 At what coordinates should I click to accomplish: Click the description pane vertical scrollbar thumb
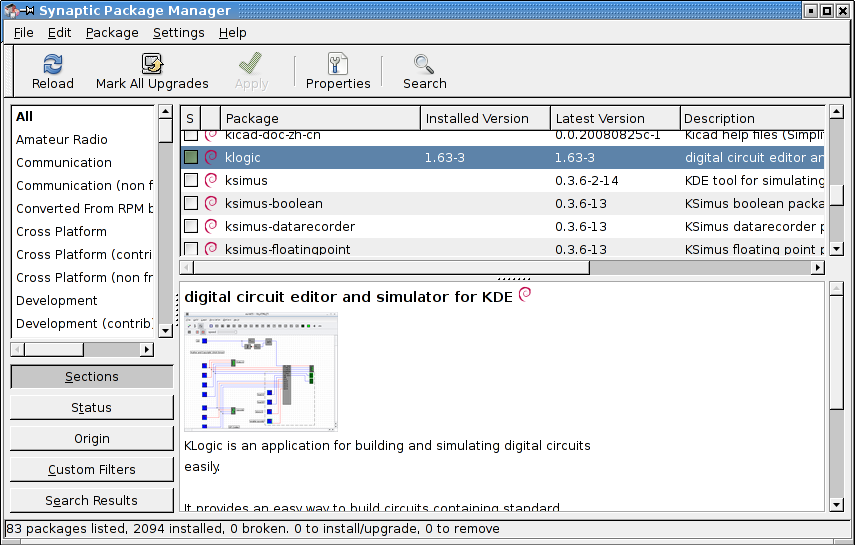click(836, 352)
